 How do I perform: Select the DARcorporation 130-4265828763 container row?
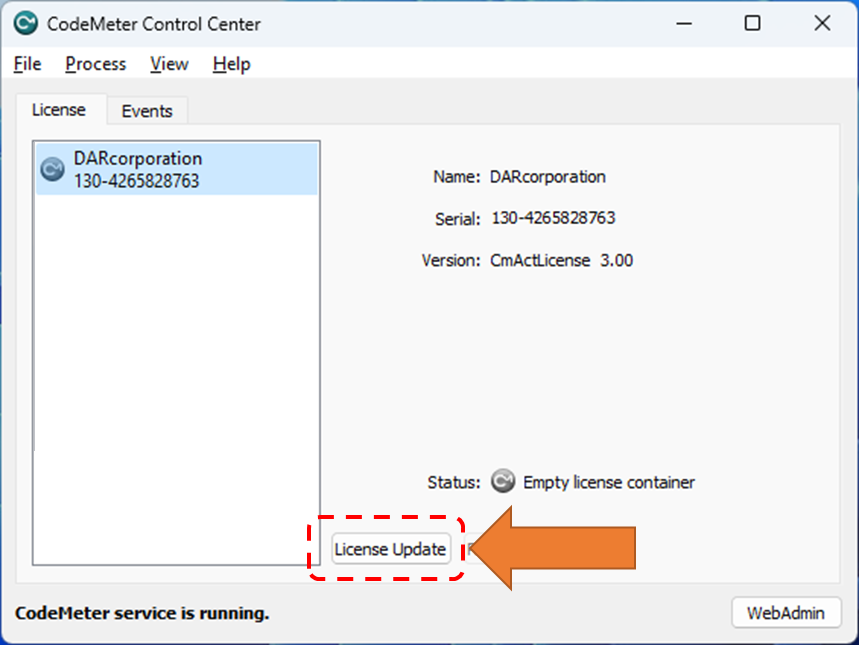point(176,169)
